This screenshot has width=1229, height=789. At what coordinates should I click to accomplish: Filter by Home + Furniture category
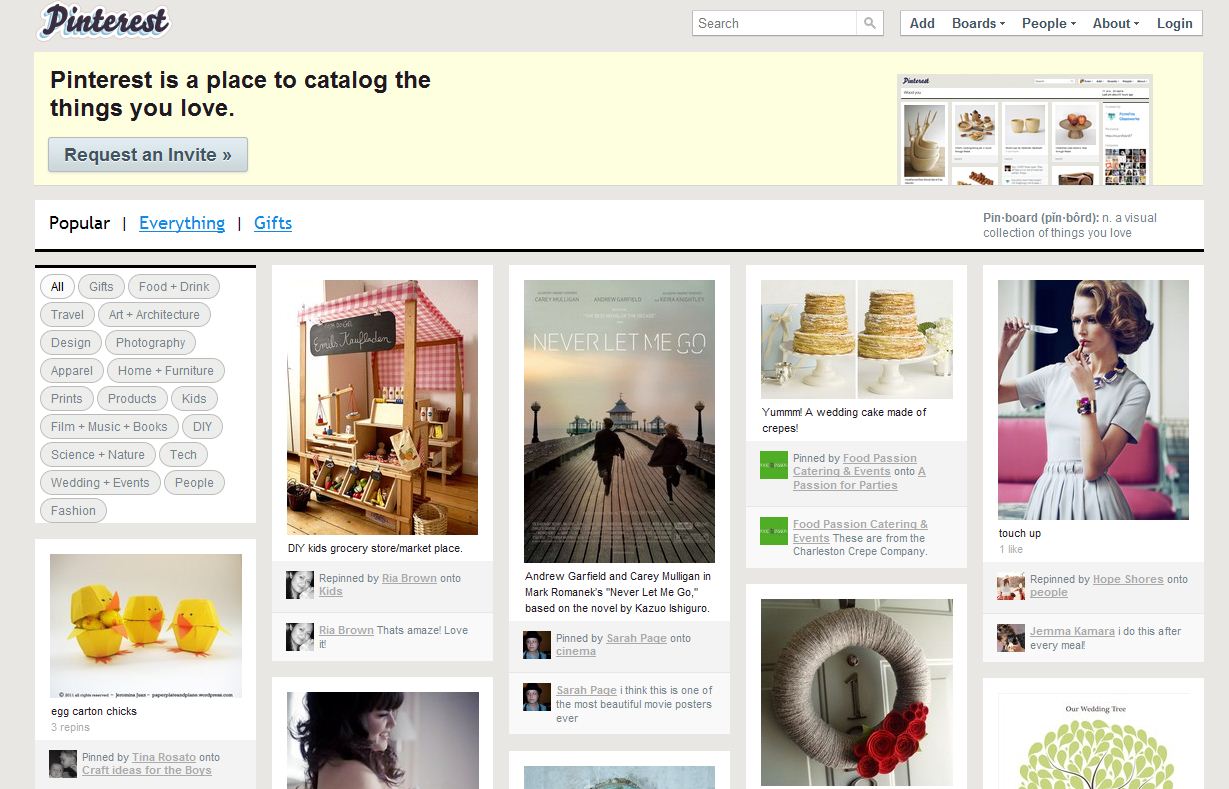coord(166,371)
